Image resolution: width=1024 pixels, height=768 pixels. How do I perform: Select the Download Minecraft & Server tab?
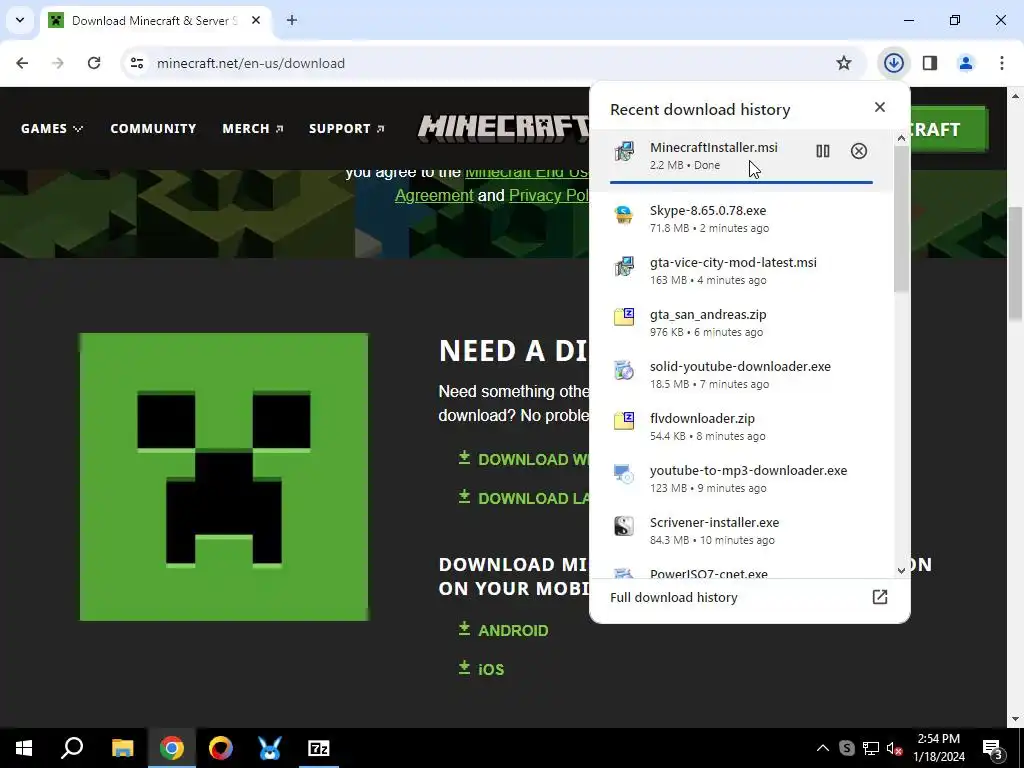pos(157,20)
